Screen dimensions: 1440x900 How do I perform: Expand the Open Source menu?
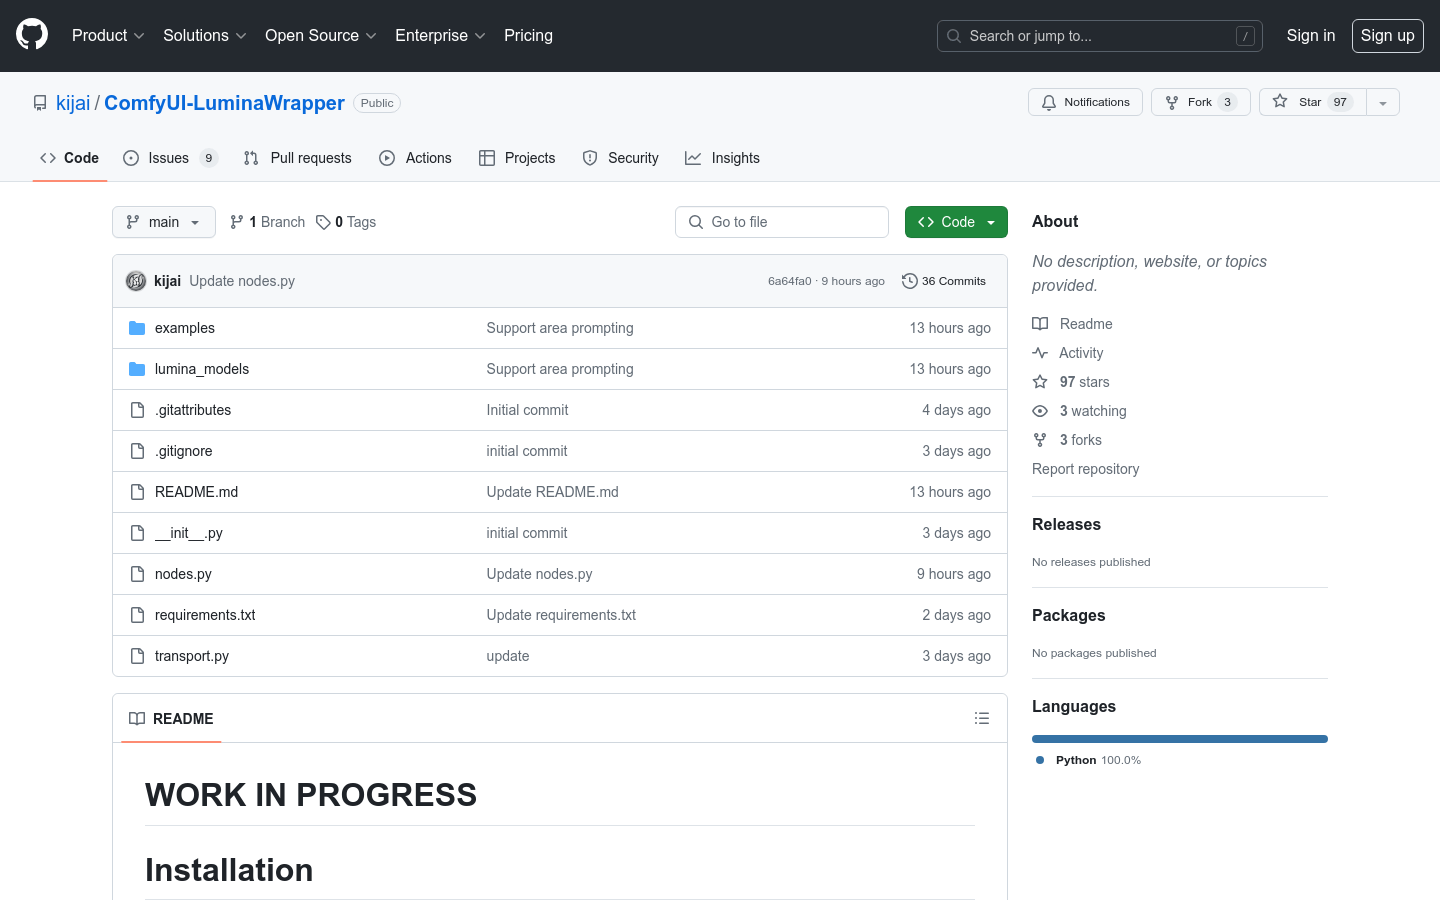pyautogui.click(x=320, y=35)
